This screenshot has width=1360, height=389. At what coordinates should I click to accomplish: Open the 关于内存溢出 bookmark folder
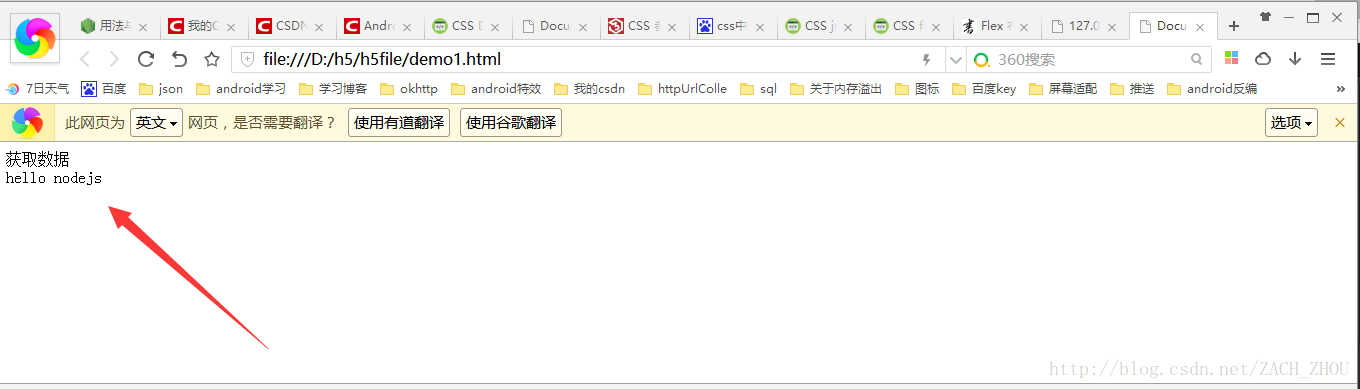point(836,89)
